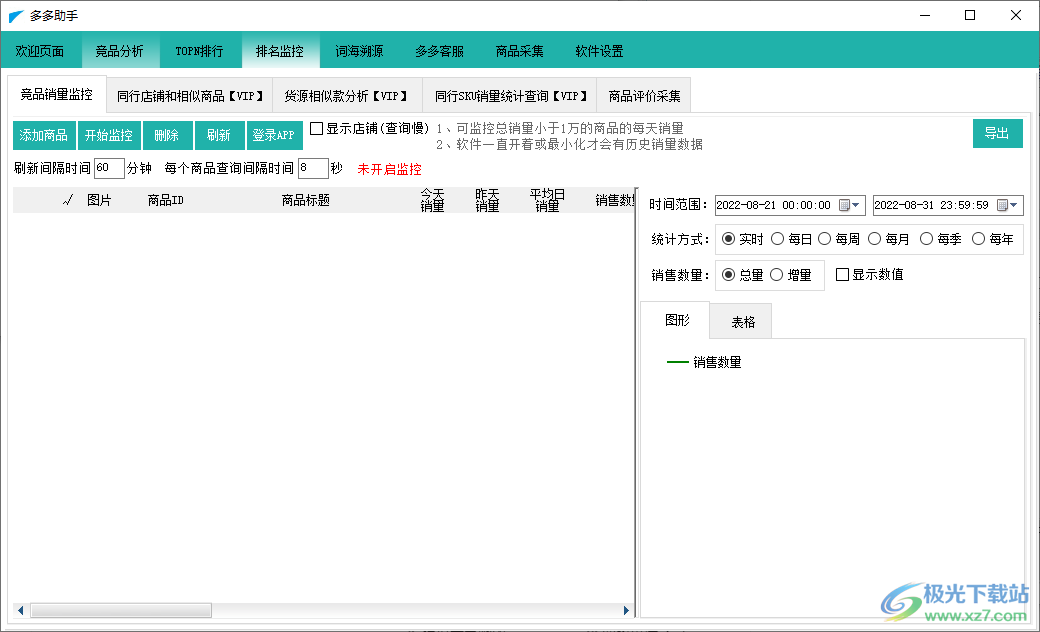Open start date calendar dropdown

[x=850, y=205]
